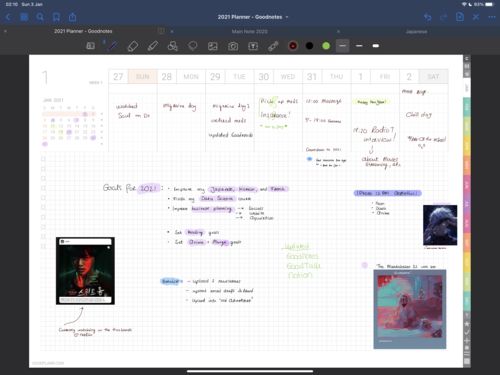Close the 2021 Planner - Goodnotes tab
This screenshot has width=500, height=375.
tap(5, 31)
